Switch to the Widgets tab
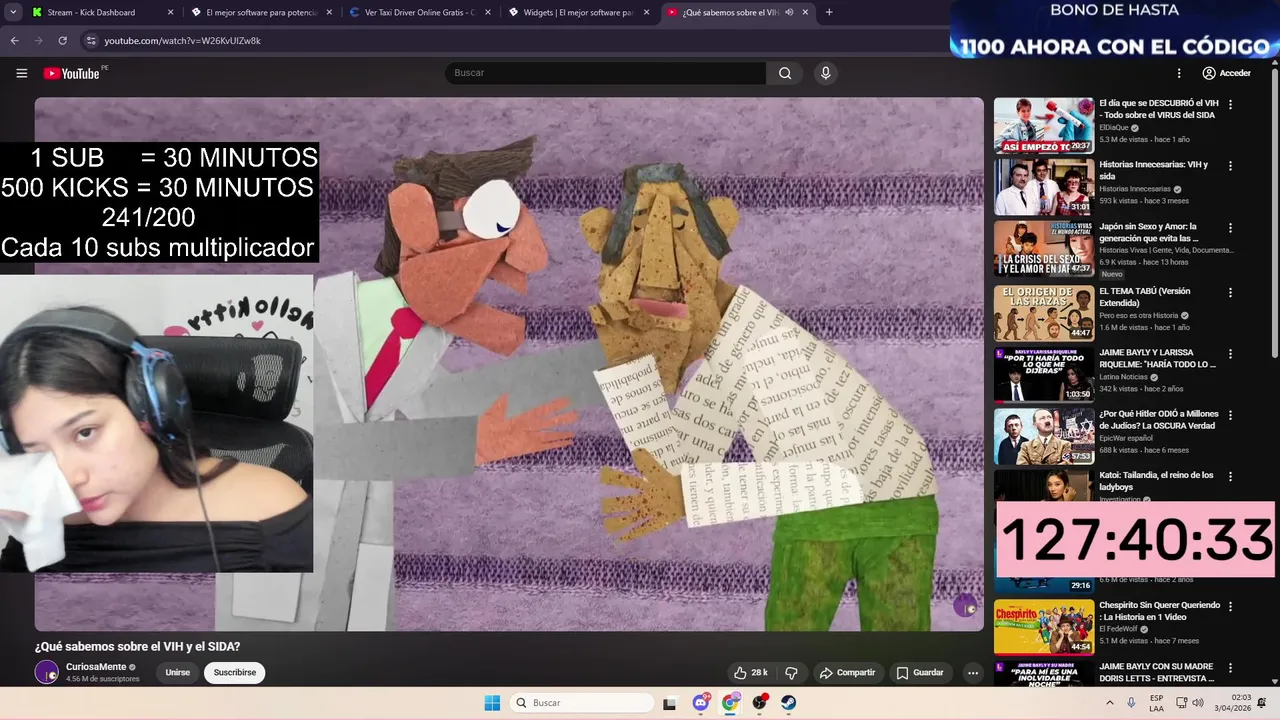The width and height of the screenshot is (1280, 720). click(x=578, y=12)
